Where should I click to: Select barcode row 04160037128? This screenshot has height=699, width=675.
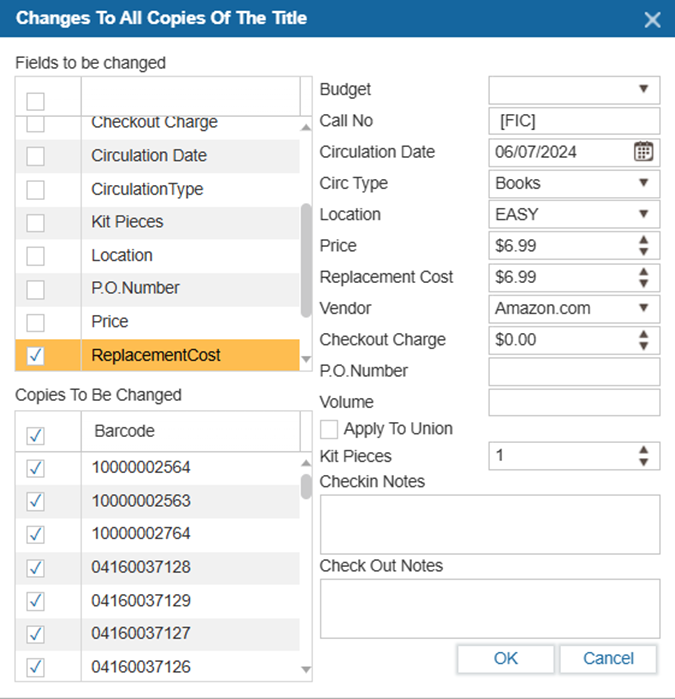(x=157, y=567)
